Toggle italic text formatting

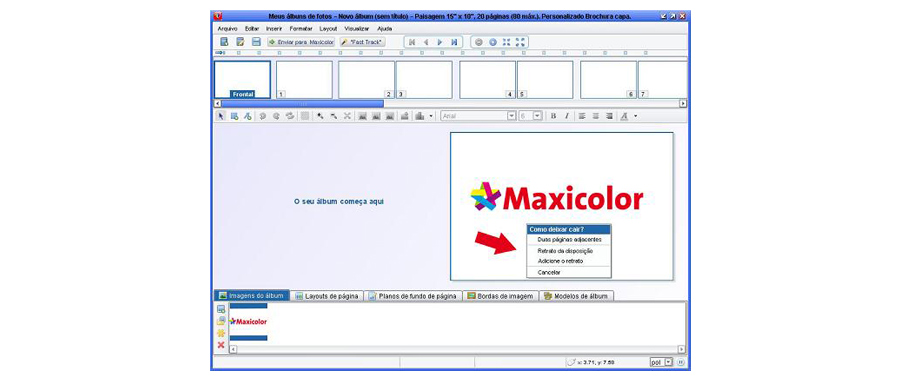click(x=567, y=116)
